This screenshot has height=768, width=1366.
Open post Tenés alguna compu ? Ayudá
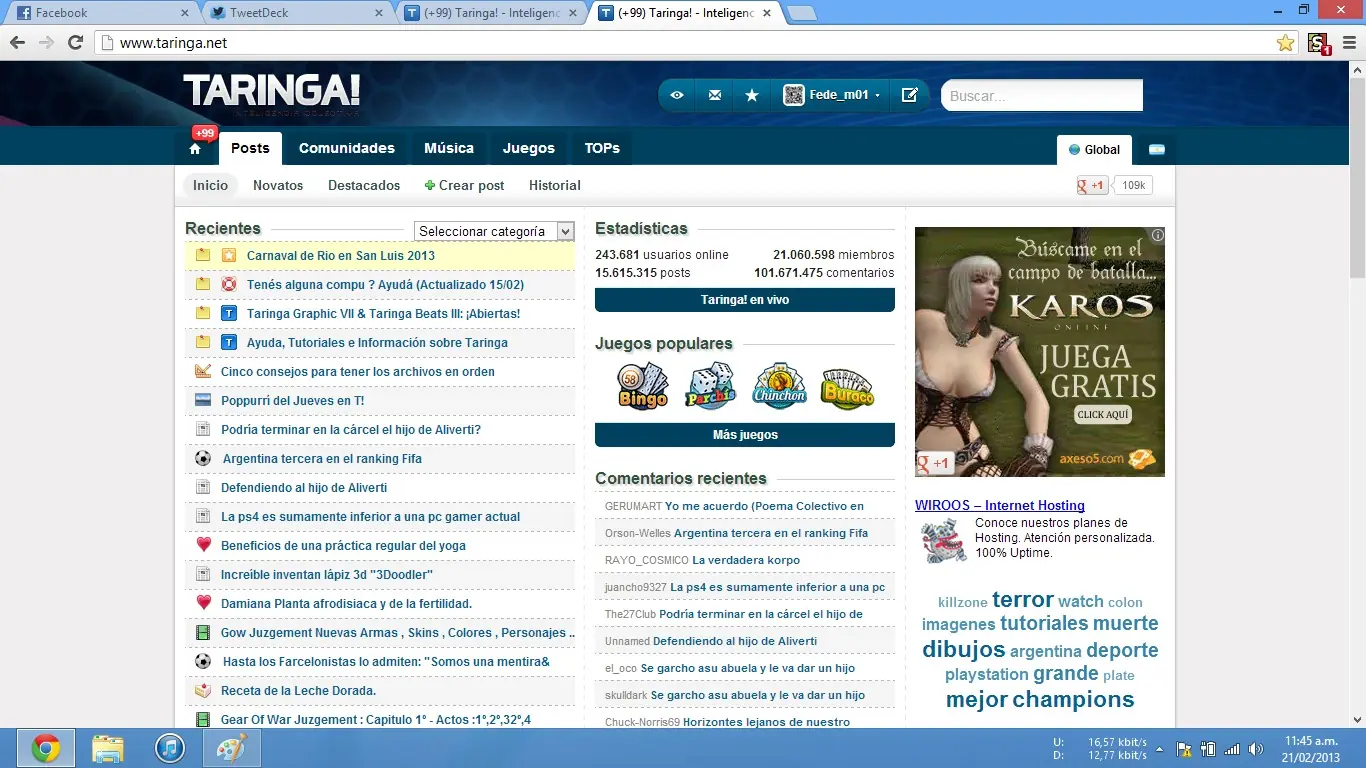click(x=386, y=284)
